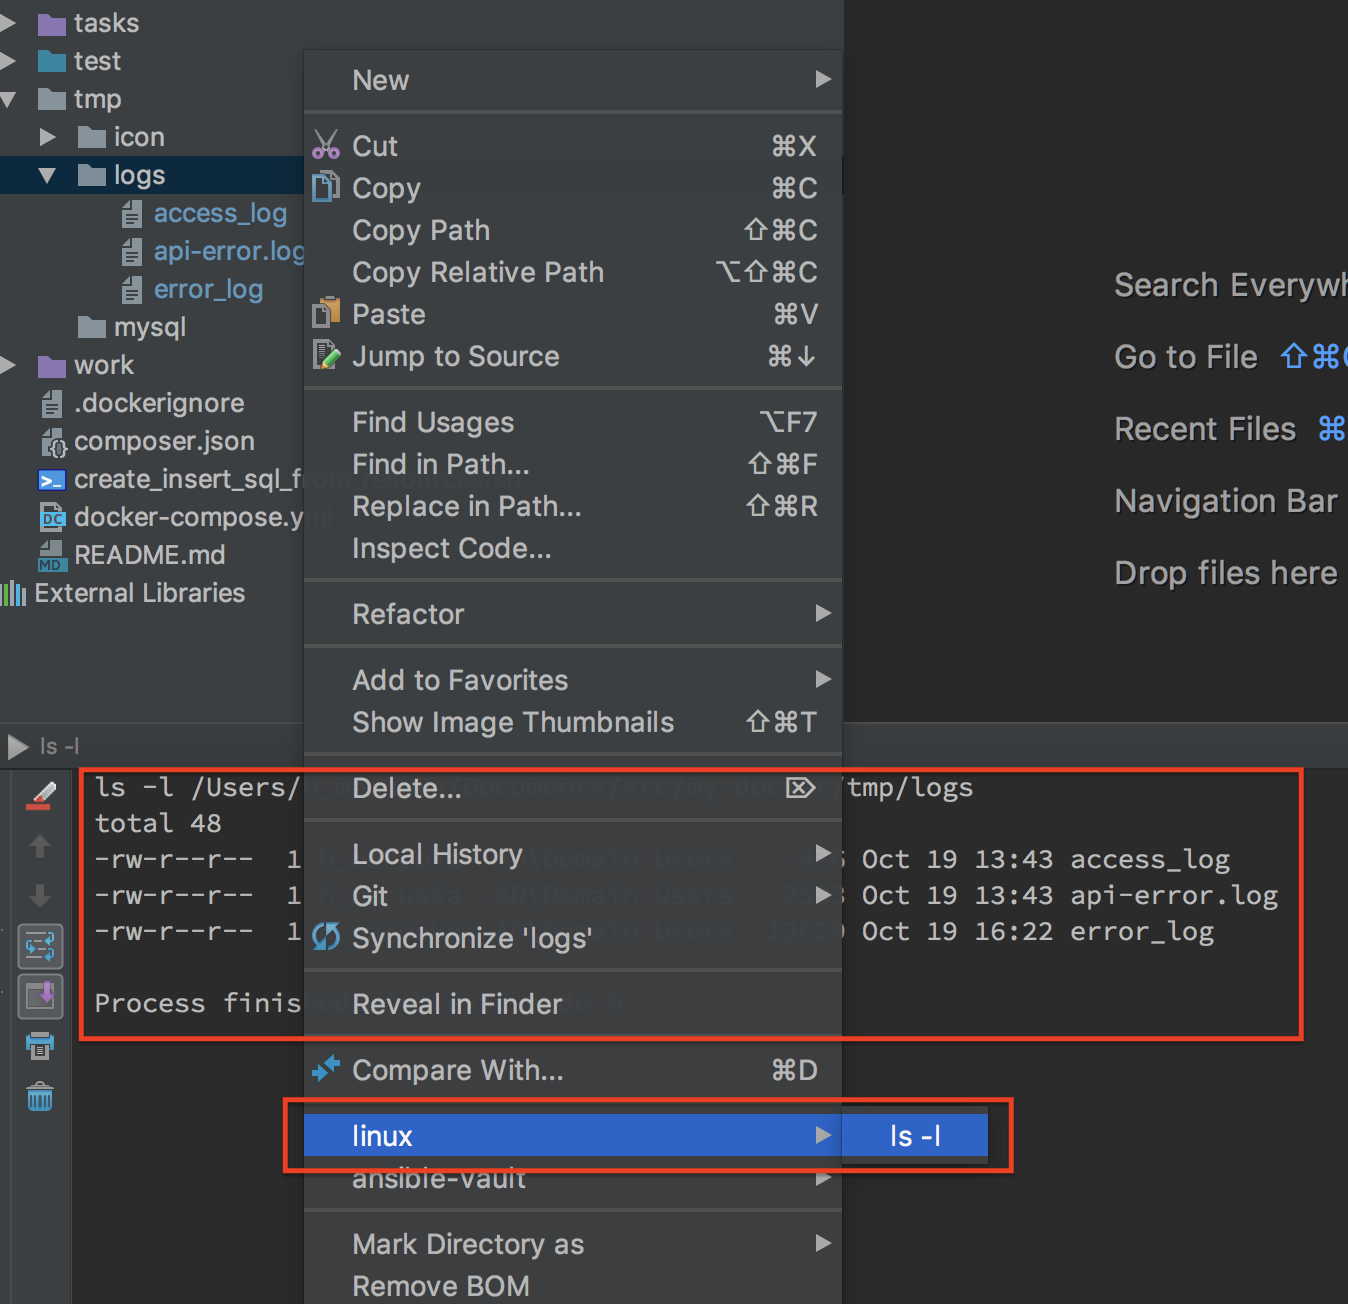The width and height of the screenshot is (1348, 1304).
Task: Collapse the logs folder
Action: pyautogui.click(x=47, y=175)
